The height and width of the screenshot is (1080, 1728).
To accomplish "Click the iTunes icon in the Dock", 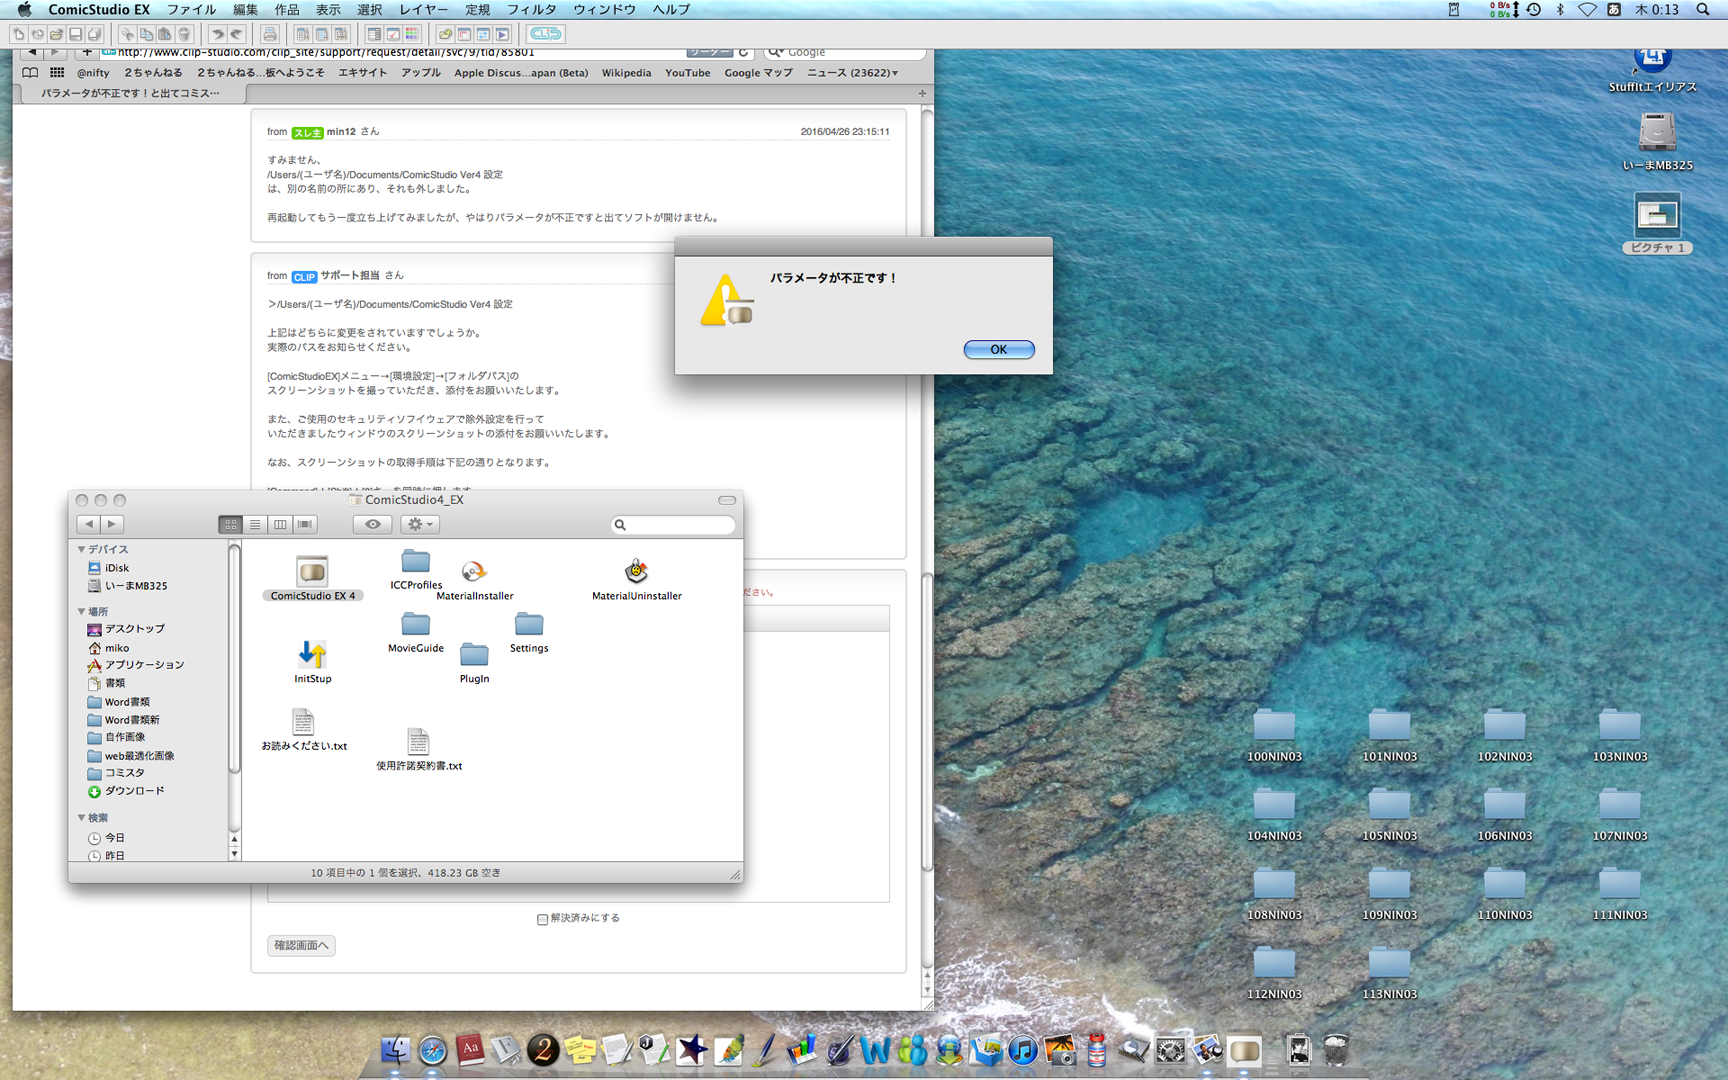I will tap(1022, 1050).
